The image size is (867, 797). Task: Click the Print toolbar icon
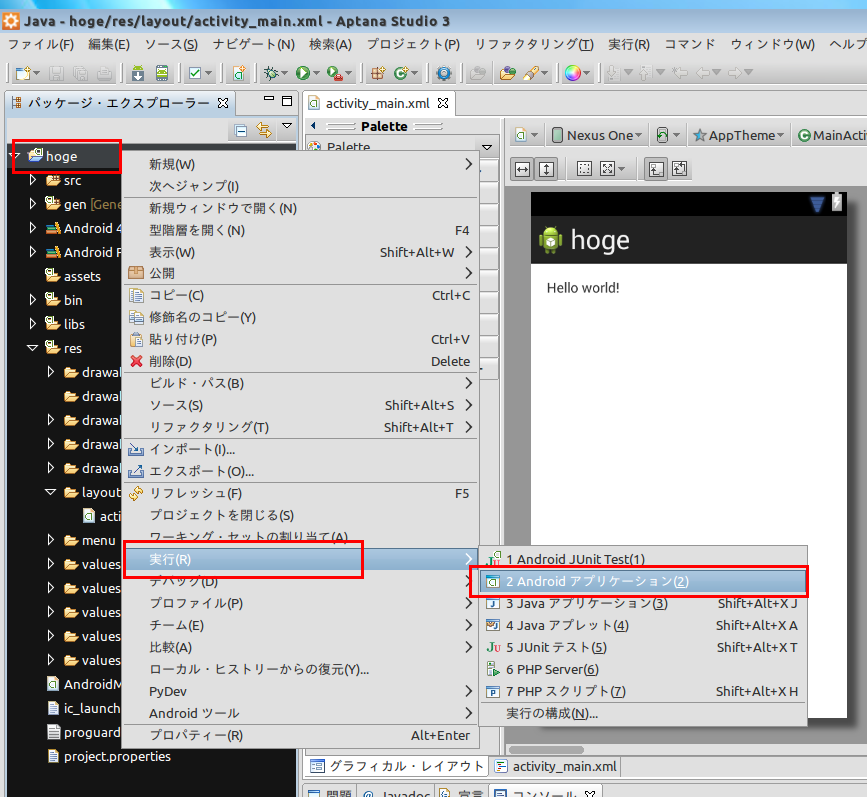(x=104, y=73)
